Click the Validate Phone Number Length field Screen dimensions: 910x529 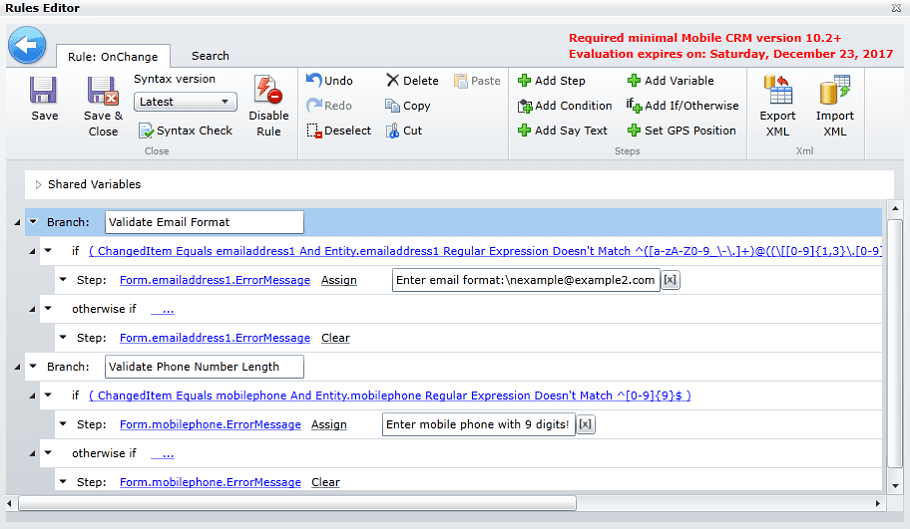[204, 367]
